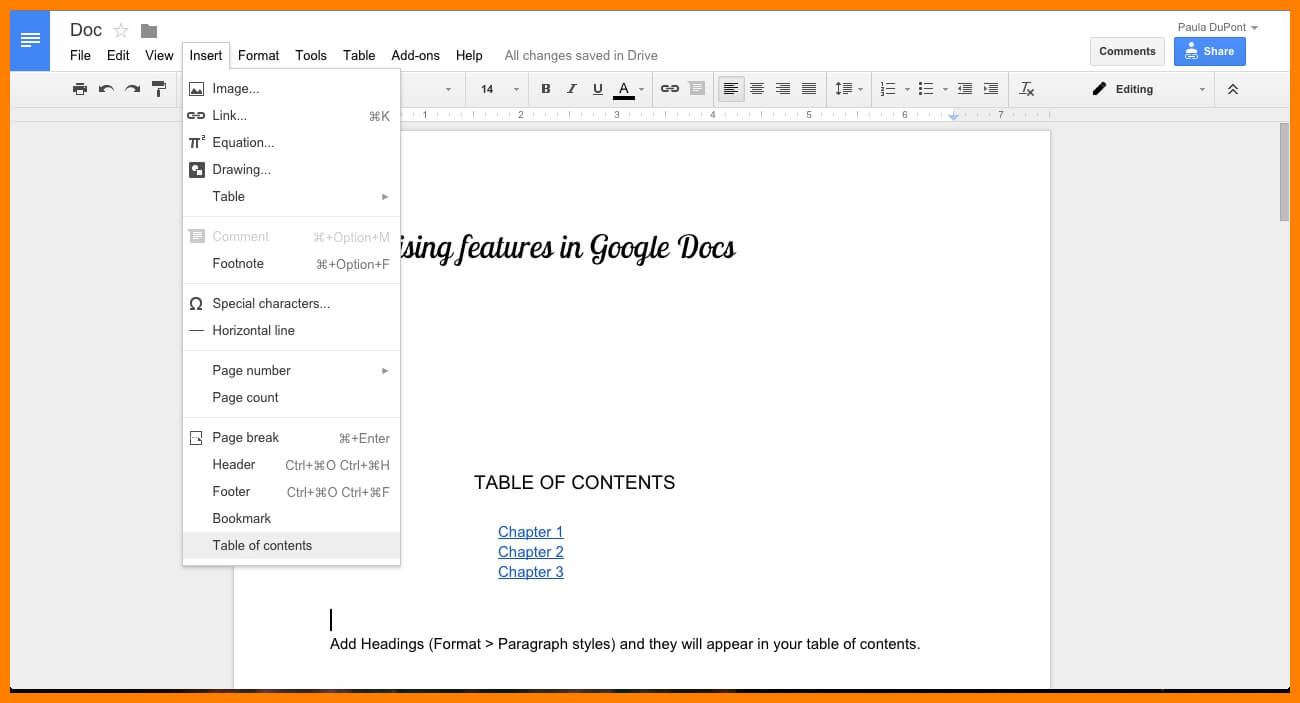This screenshot has height=703, width=1300.
Task: Redo the last undone action
Action: click(132, 89)
